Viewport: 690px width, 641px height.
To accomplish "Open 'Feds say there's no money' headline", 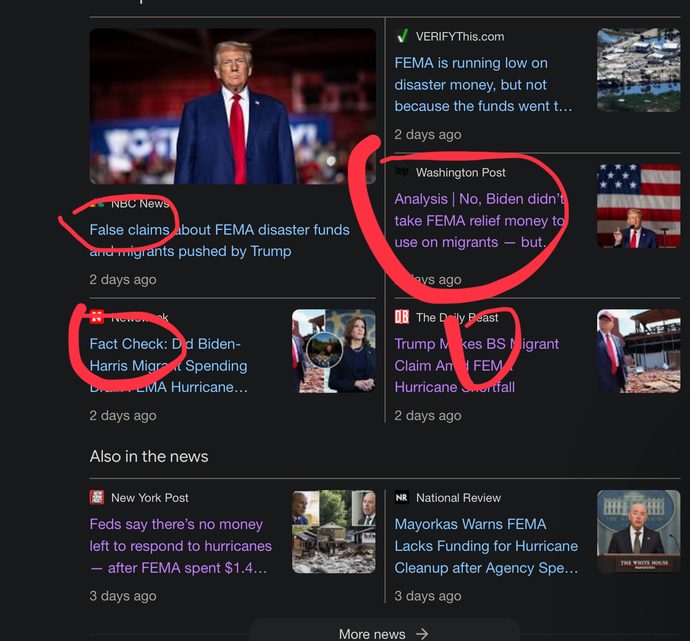I will (x=180, y=546).
